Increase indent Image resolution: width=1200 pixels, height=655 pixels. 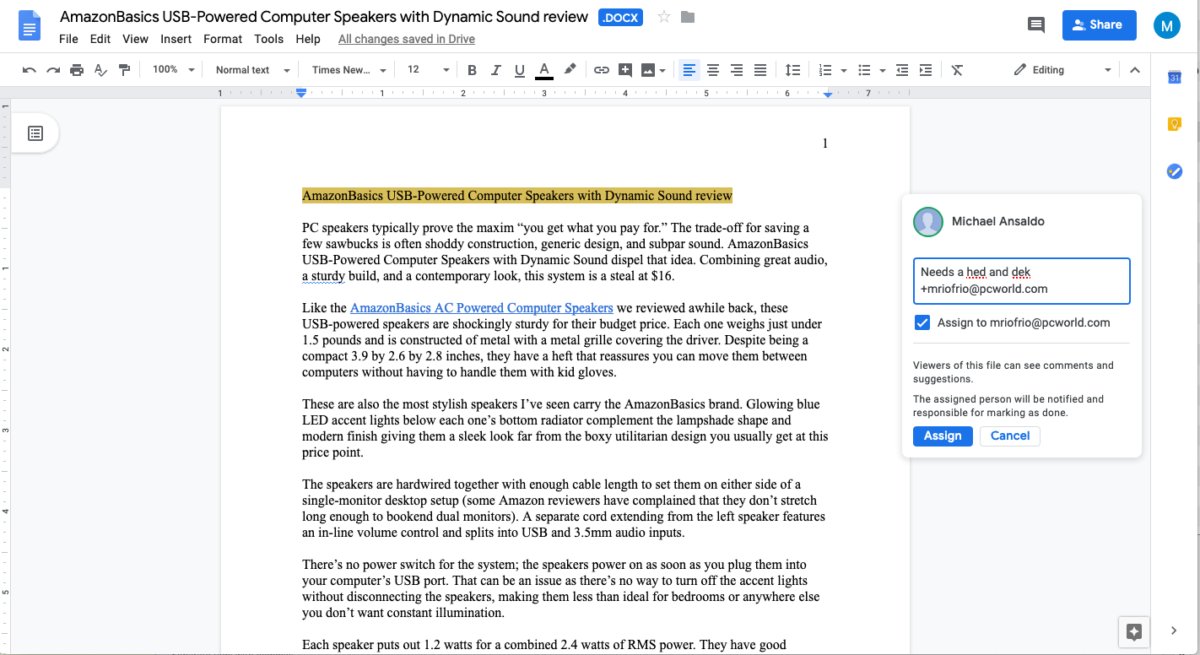tap(926, 70)
